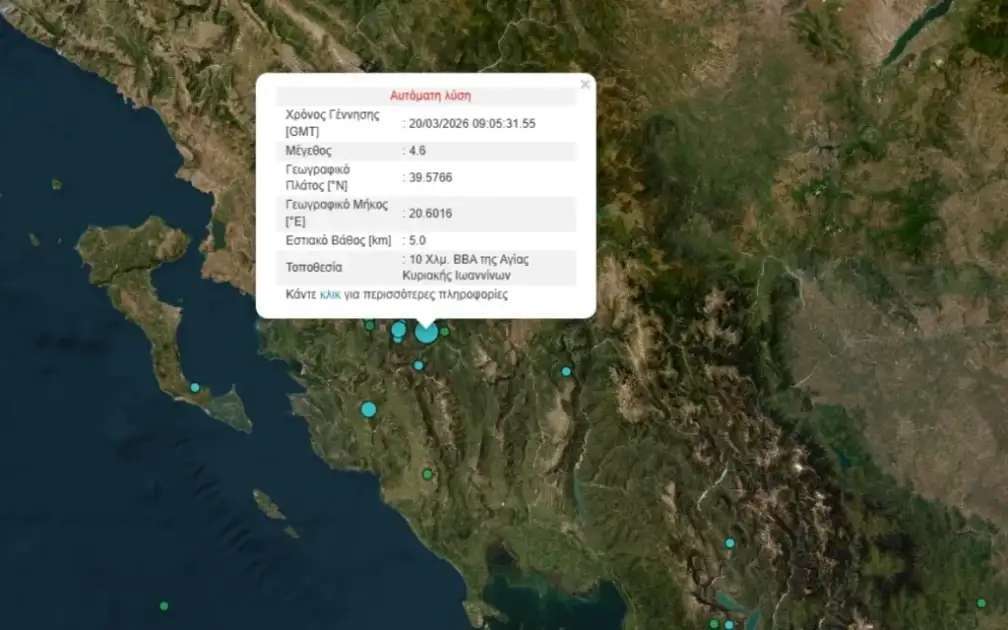1008x630 pixels.
Task: Select the large earthquake marker near Agia Kyriaki
Action: [425, 333]
